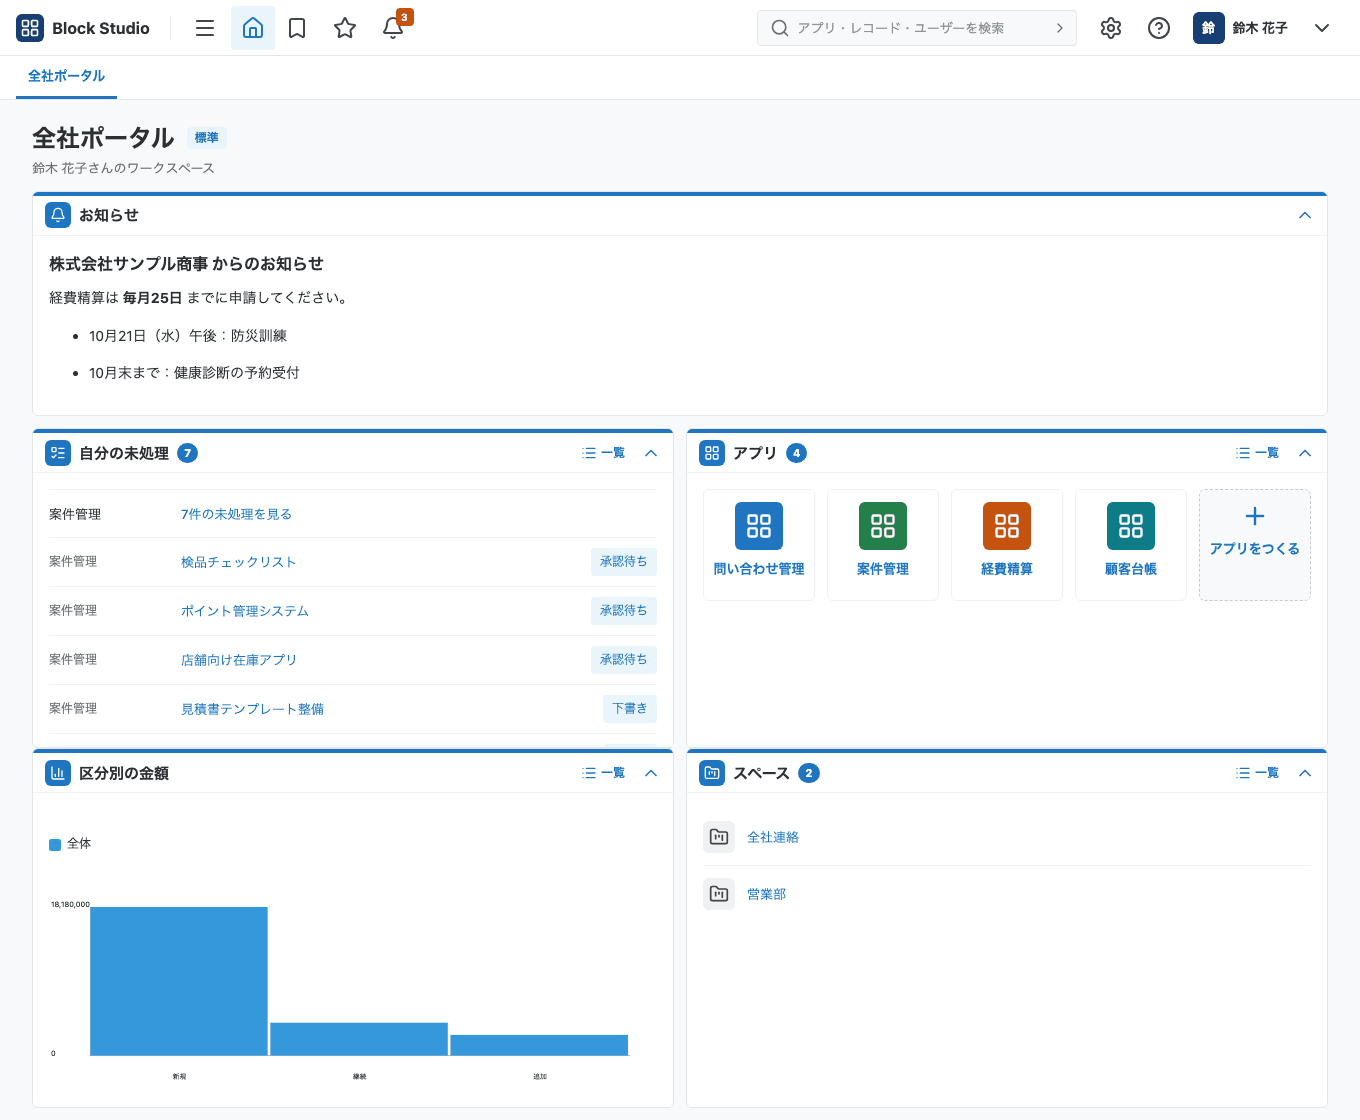This screenshot has width=1360, height=1120.
Task: Open the 見積書テンプレート整備 link
Action: 252,709
